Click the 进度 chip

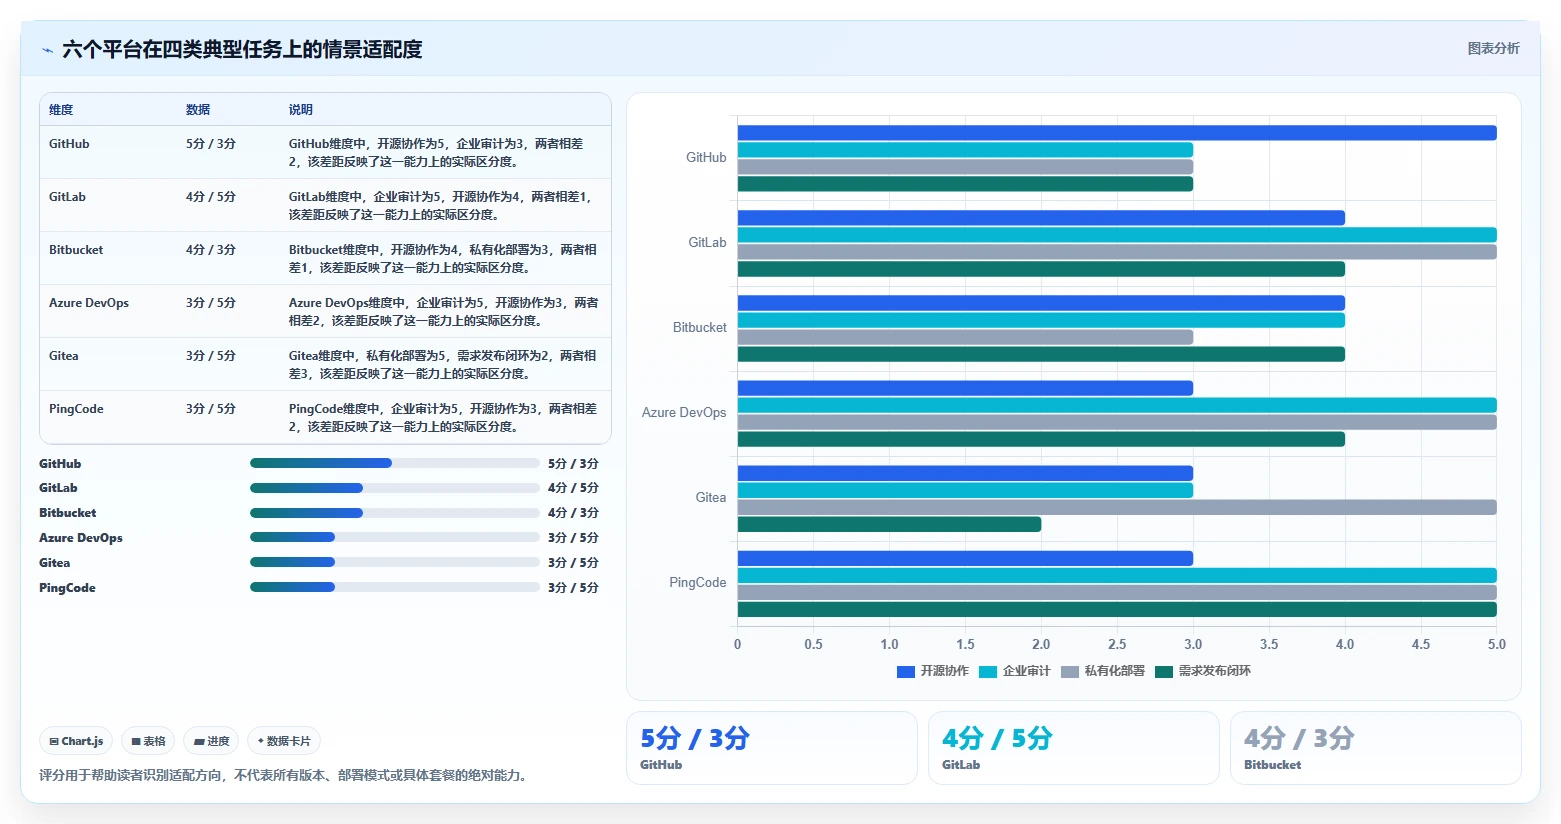[x=211, y=741]
